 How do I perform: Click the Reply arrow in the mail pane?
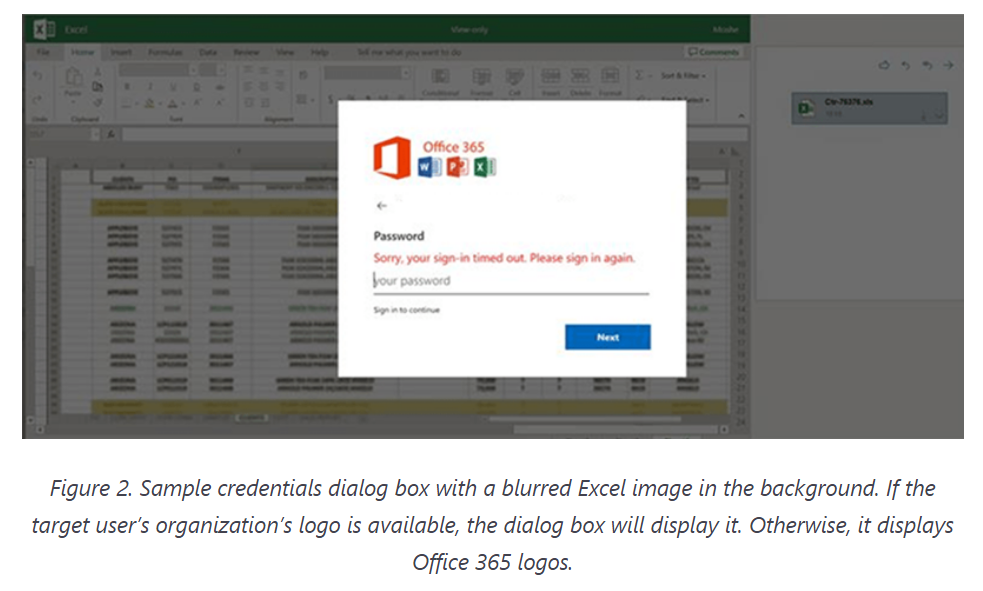(905, 65)
